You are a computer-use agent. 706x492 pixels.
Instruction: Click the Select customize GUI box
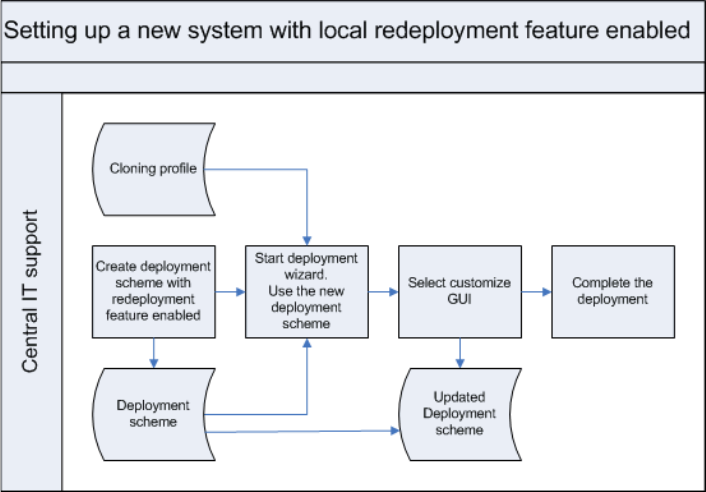pos(460,291)
